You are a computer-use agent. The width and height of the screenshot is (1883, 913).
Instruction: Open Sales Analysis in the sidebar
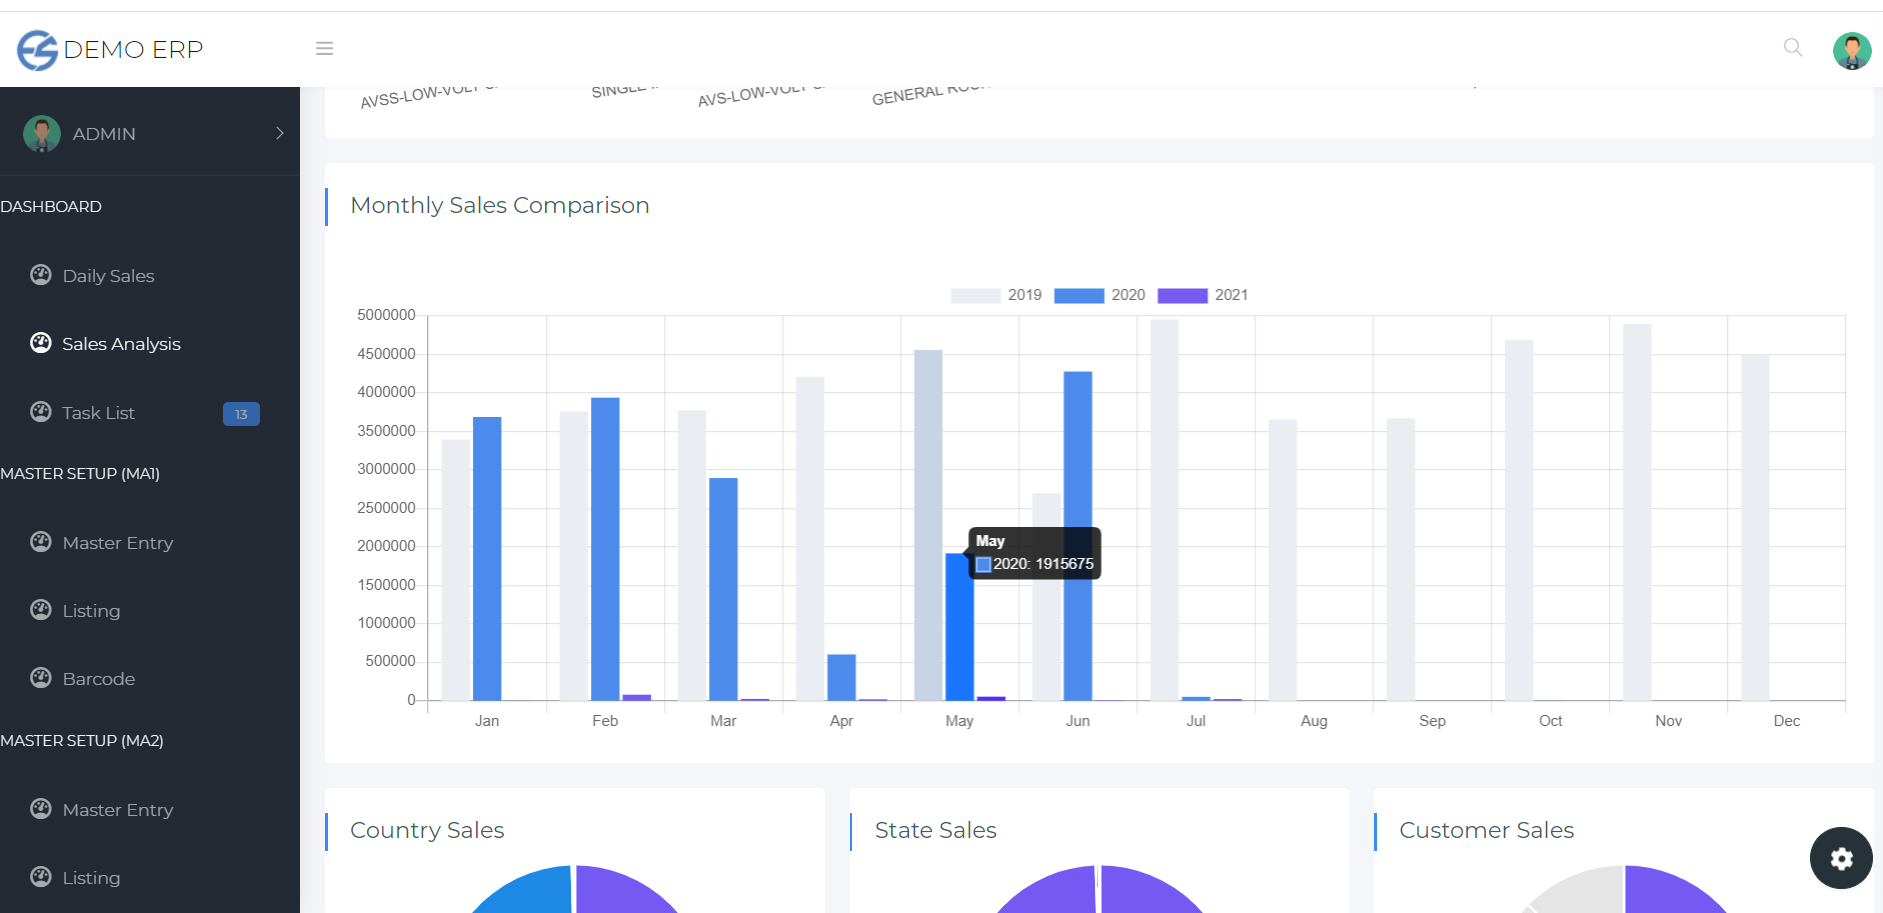121,344
